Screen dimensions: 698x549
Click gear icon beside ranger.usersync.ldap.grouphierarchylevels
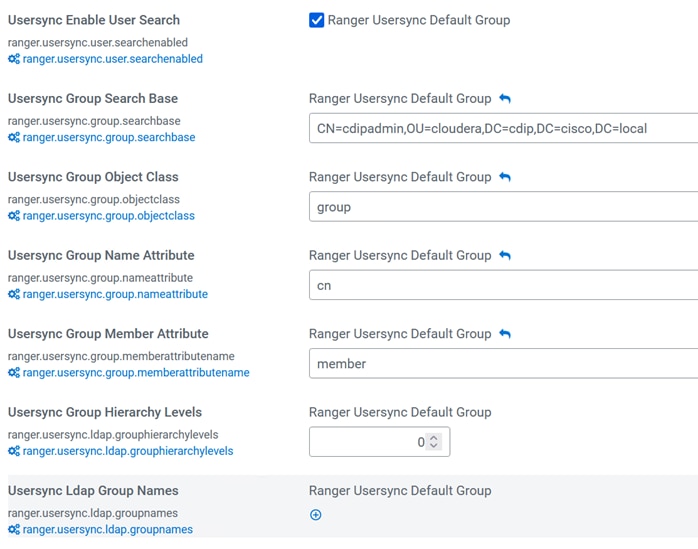[14, 451]
